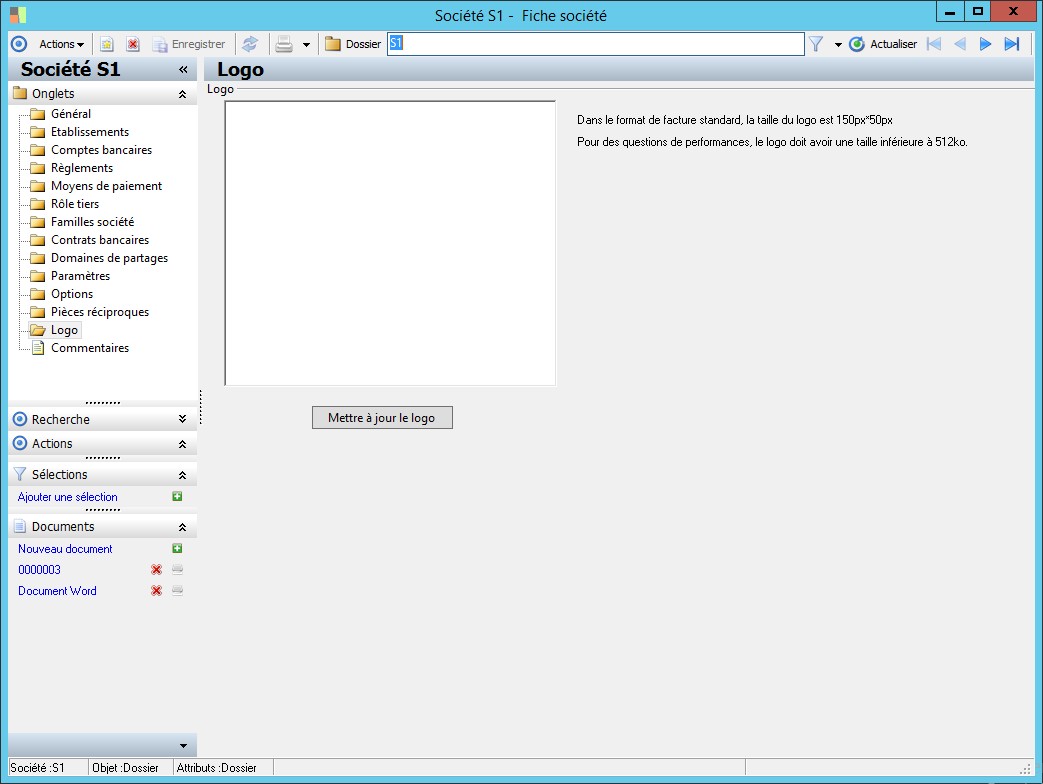This screenshot has height=784, width=1043.
Task: Open document 0000003 link
Action: pyautogui.click(x=39, y=570)
